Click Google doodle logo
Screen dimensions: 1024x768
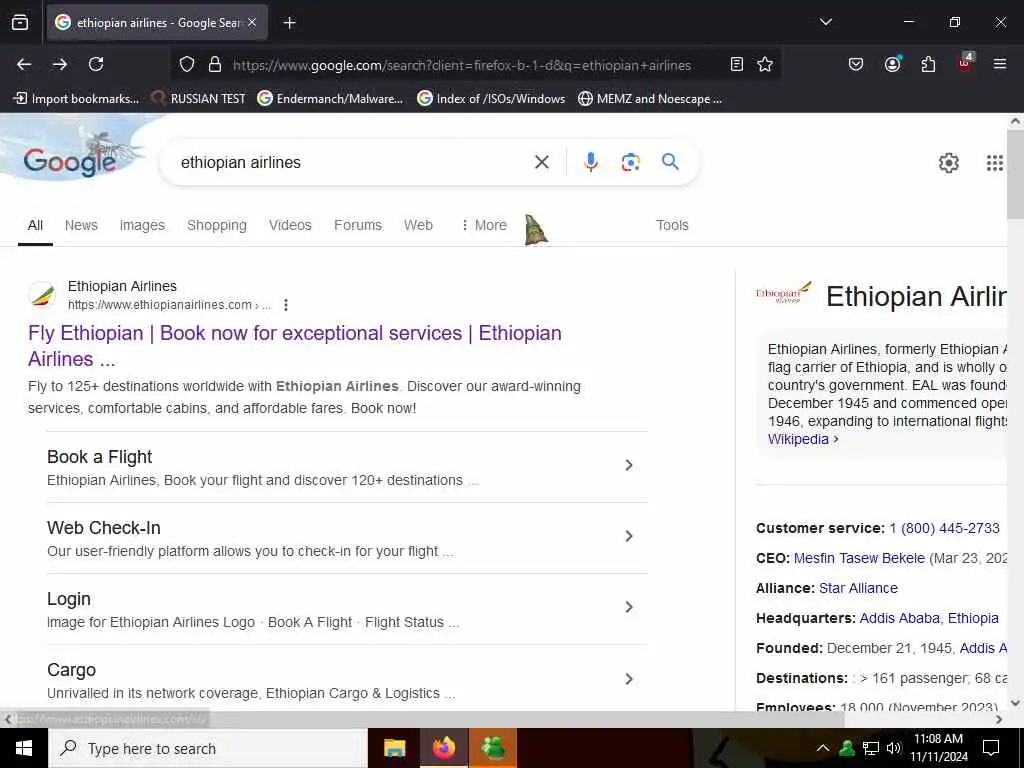(70, 161)
